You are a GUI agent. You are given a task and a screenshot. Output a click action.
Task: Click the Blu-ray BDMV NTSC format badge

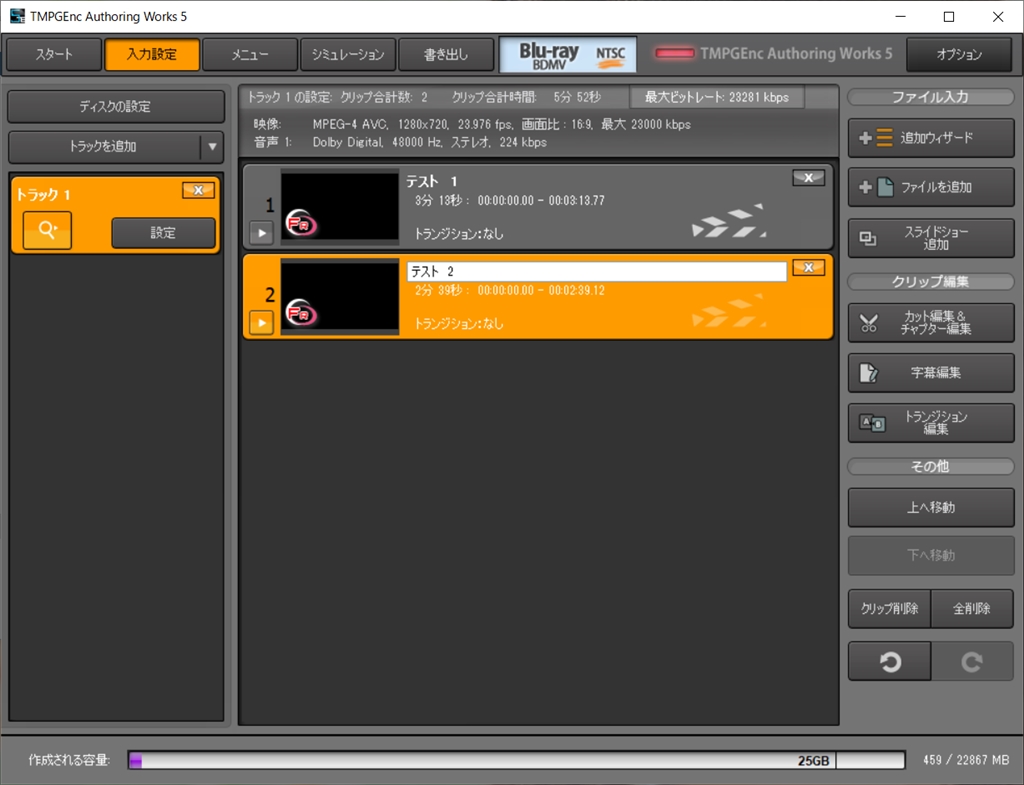568,55
